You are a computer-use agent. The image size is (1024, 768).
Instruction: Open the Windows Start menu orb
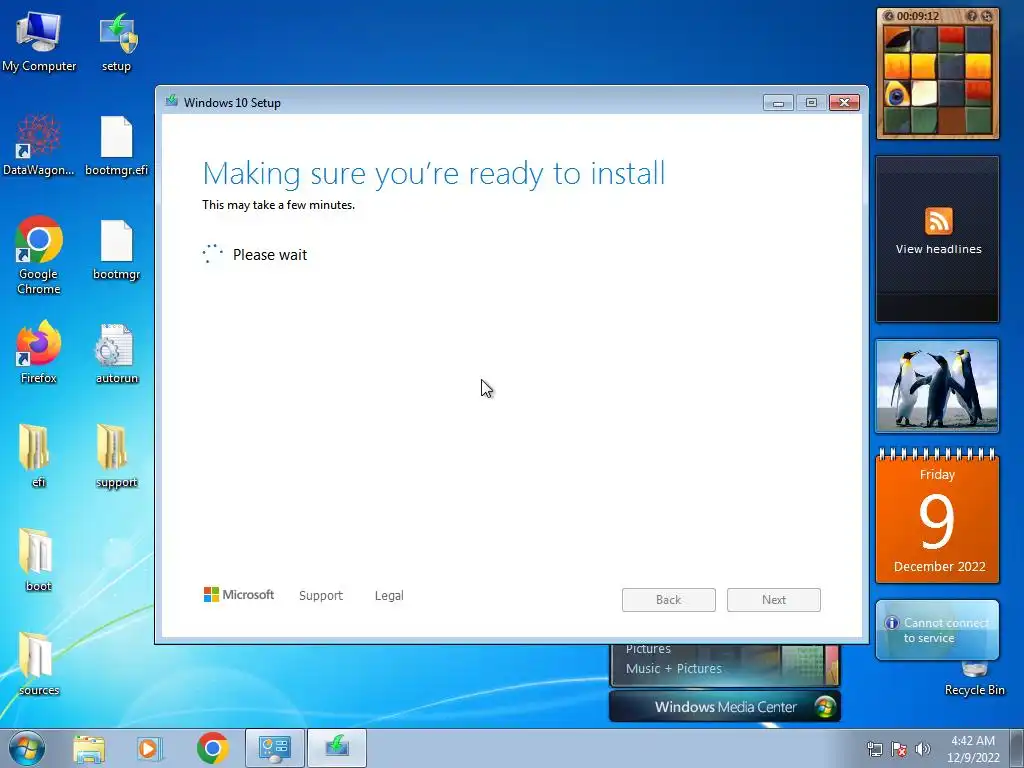(x=27, y=748)
